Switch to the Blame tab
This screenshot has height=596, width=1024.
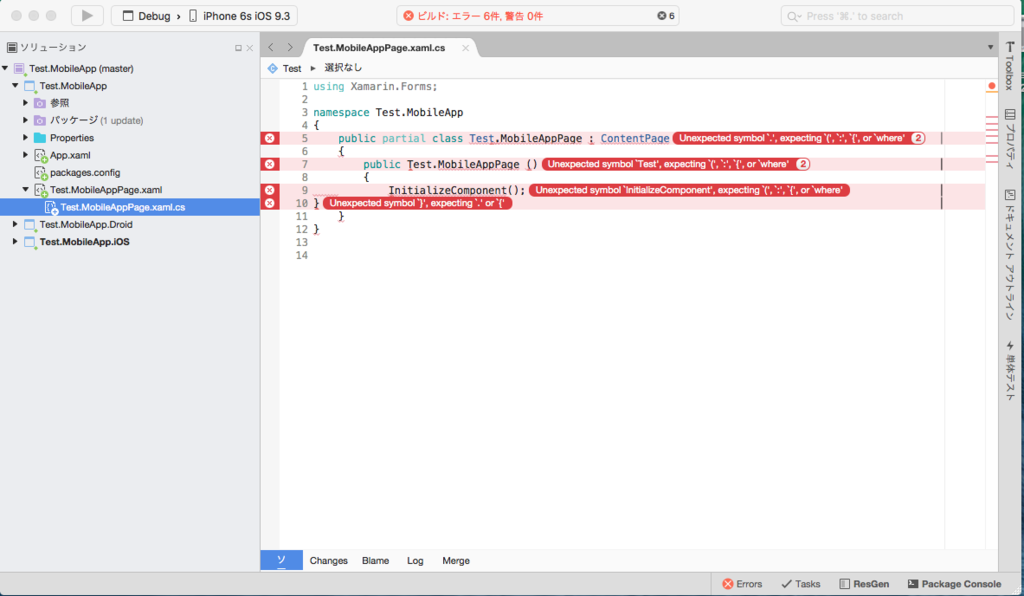pyautogui.click(x=376, y=560)
